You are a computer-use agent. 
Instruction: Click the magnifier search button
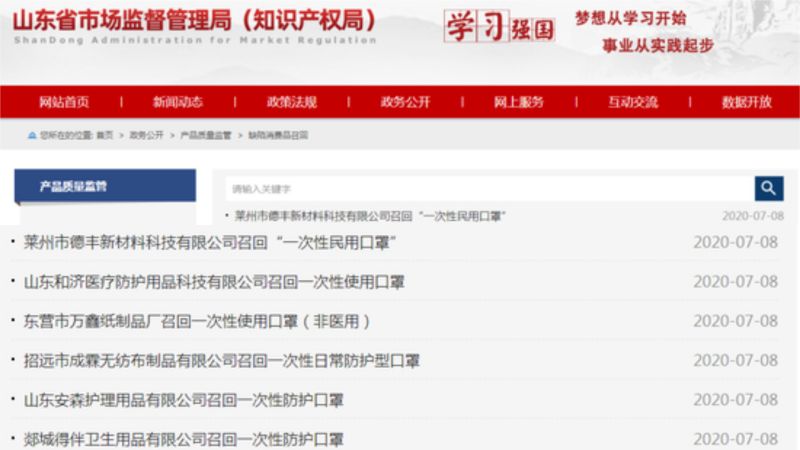click(x=769, y=189)
